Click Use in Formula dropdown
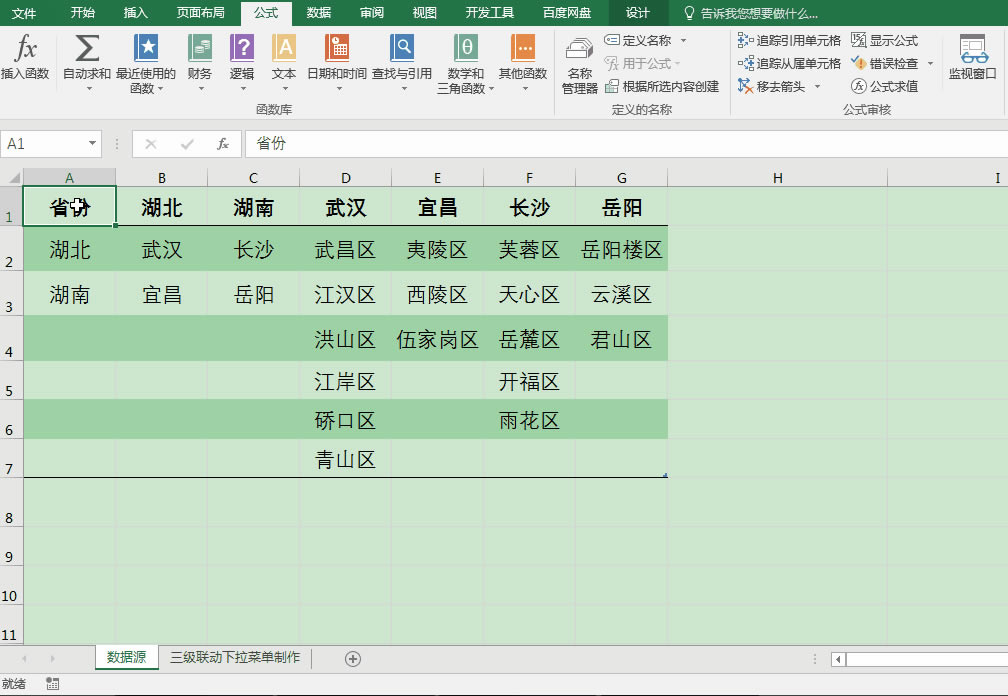 (x=642, y=63)
